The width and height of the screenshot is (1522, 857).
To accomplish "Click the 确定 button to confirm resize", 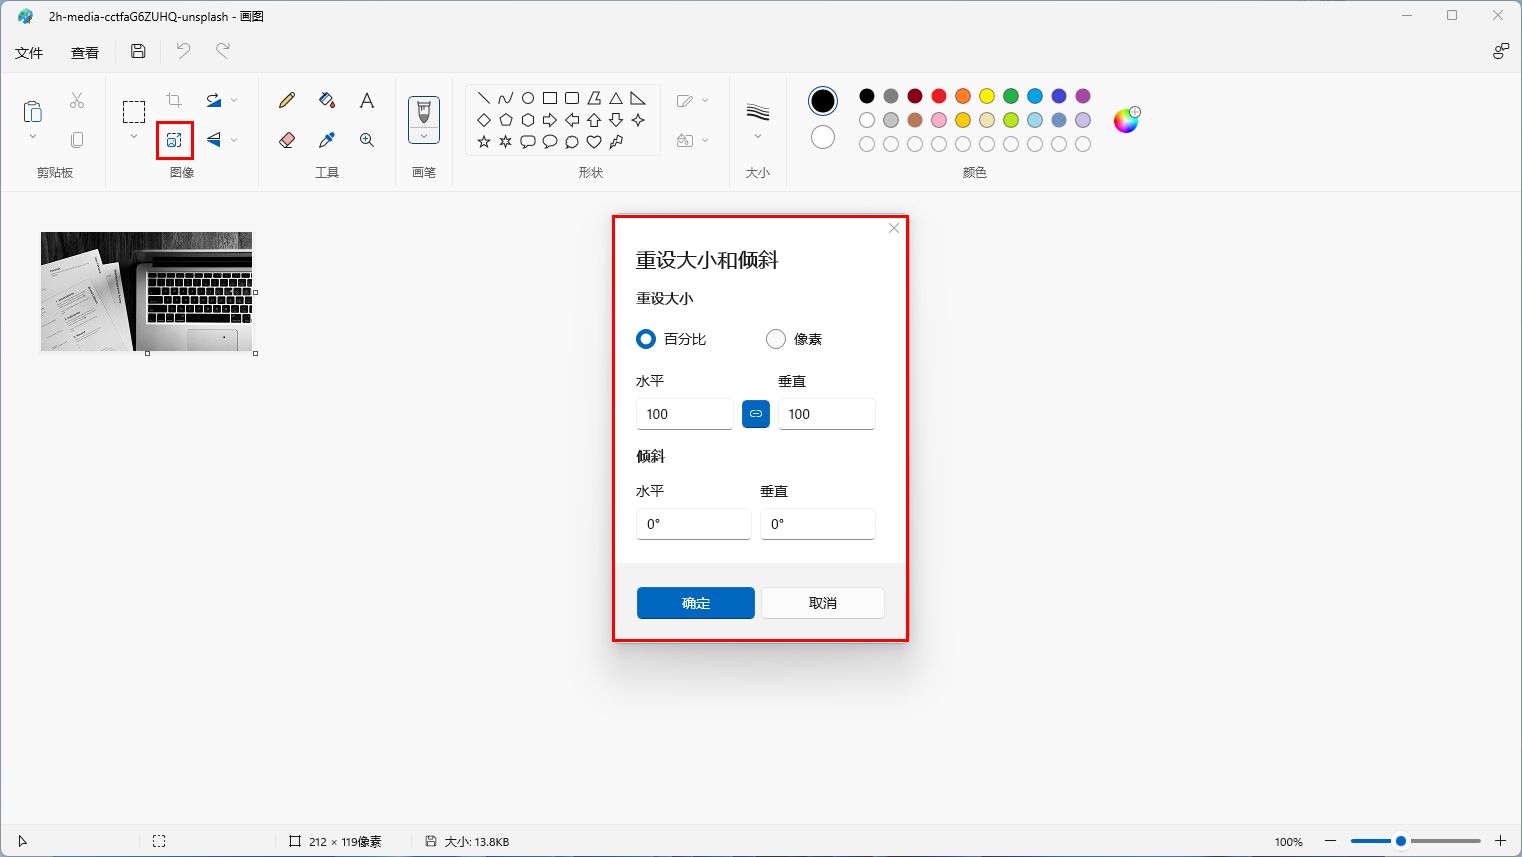I will (x=694, y=603).
